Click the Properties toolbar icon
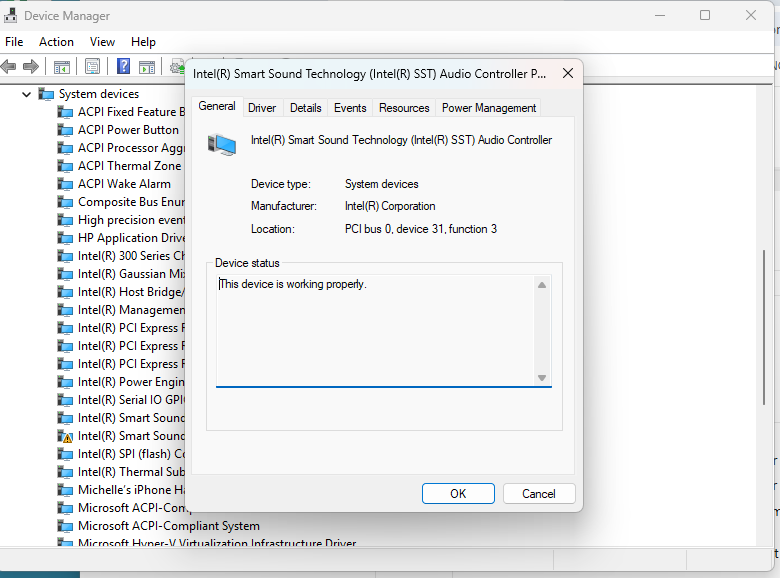This screenshot has height=578, width=780. point(93,66)
